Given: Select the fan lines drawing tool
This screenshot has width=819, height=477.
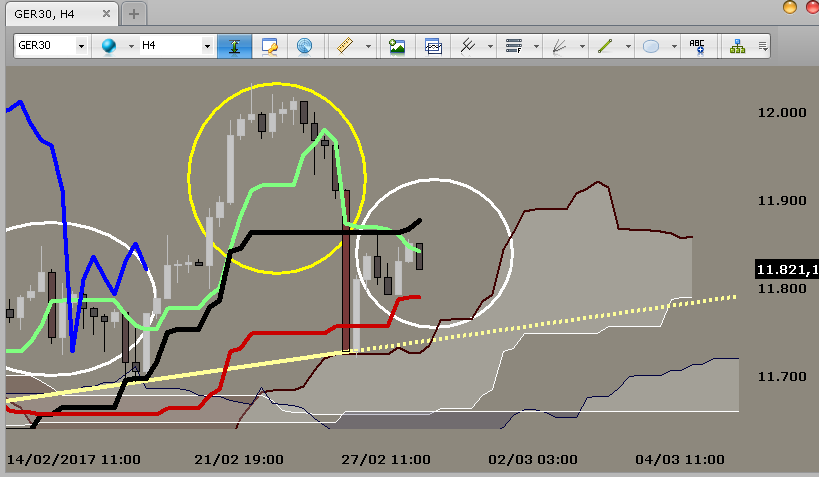Looking at the screenshot, I should pos(559,46).
